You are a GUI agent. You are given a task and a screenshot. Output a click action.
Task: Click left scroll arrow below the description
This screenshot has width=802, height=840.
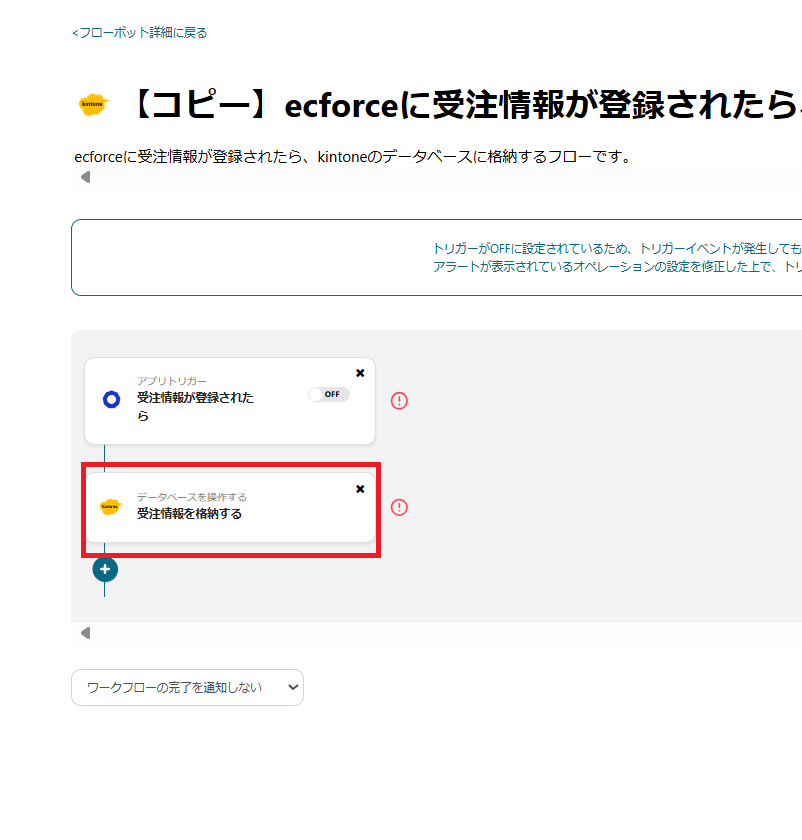tap(85, 177)
